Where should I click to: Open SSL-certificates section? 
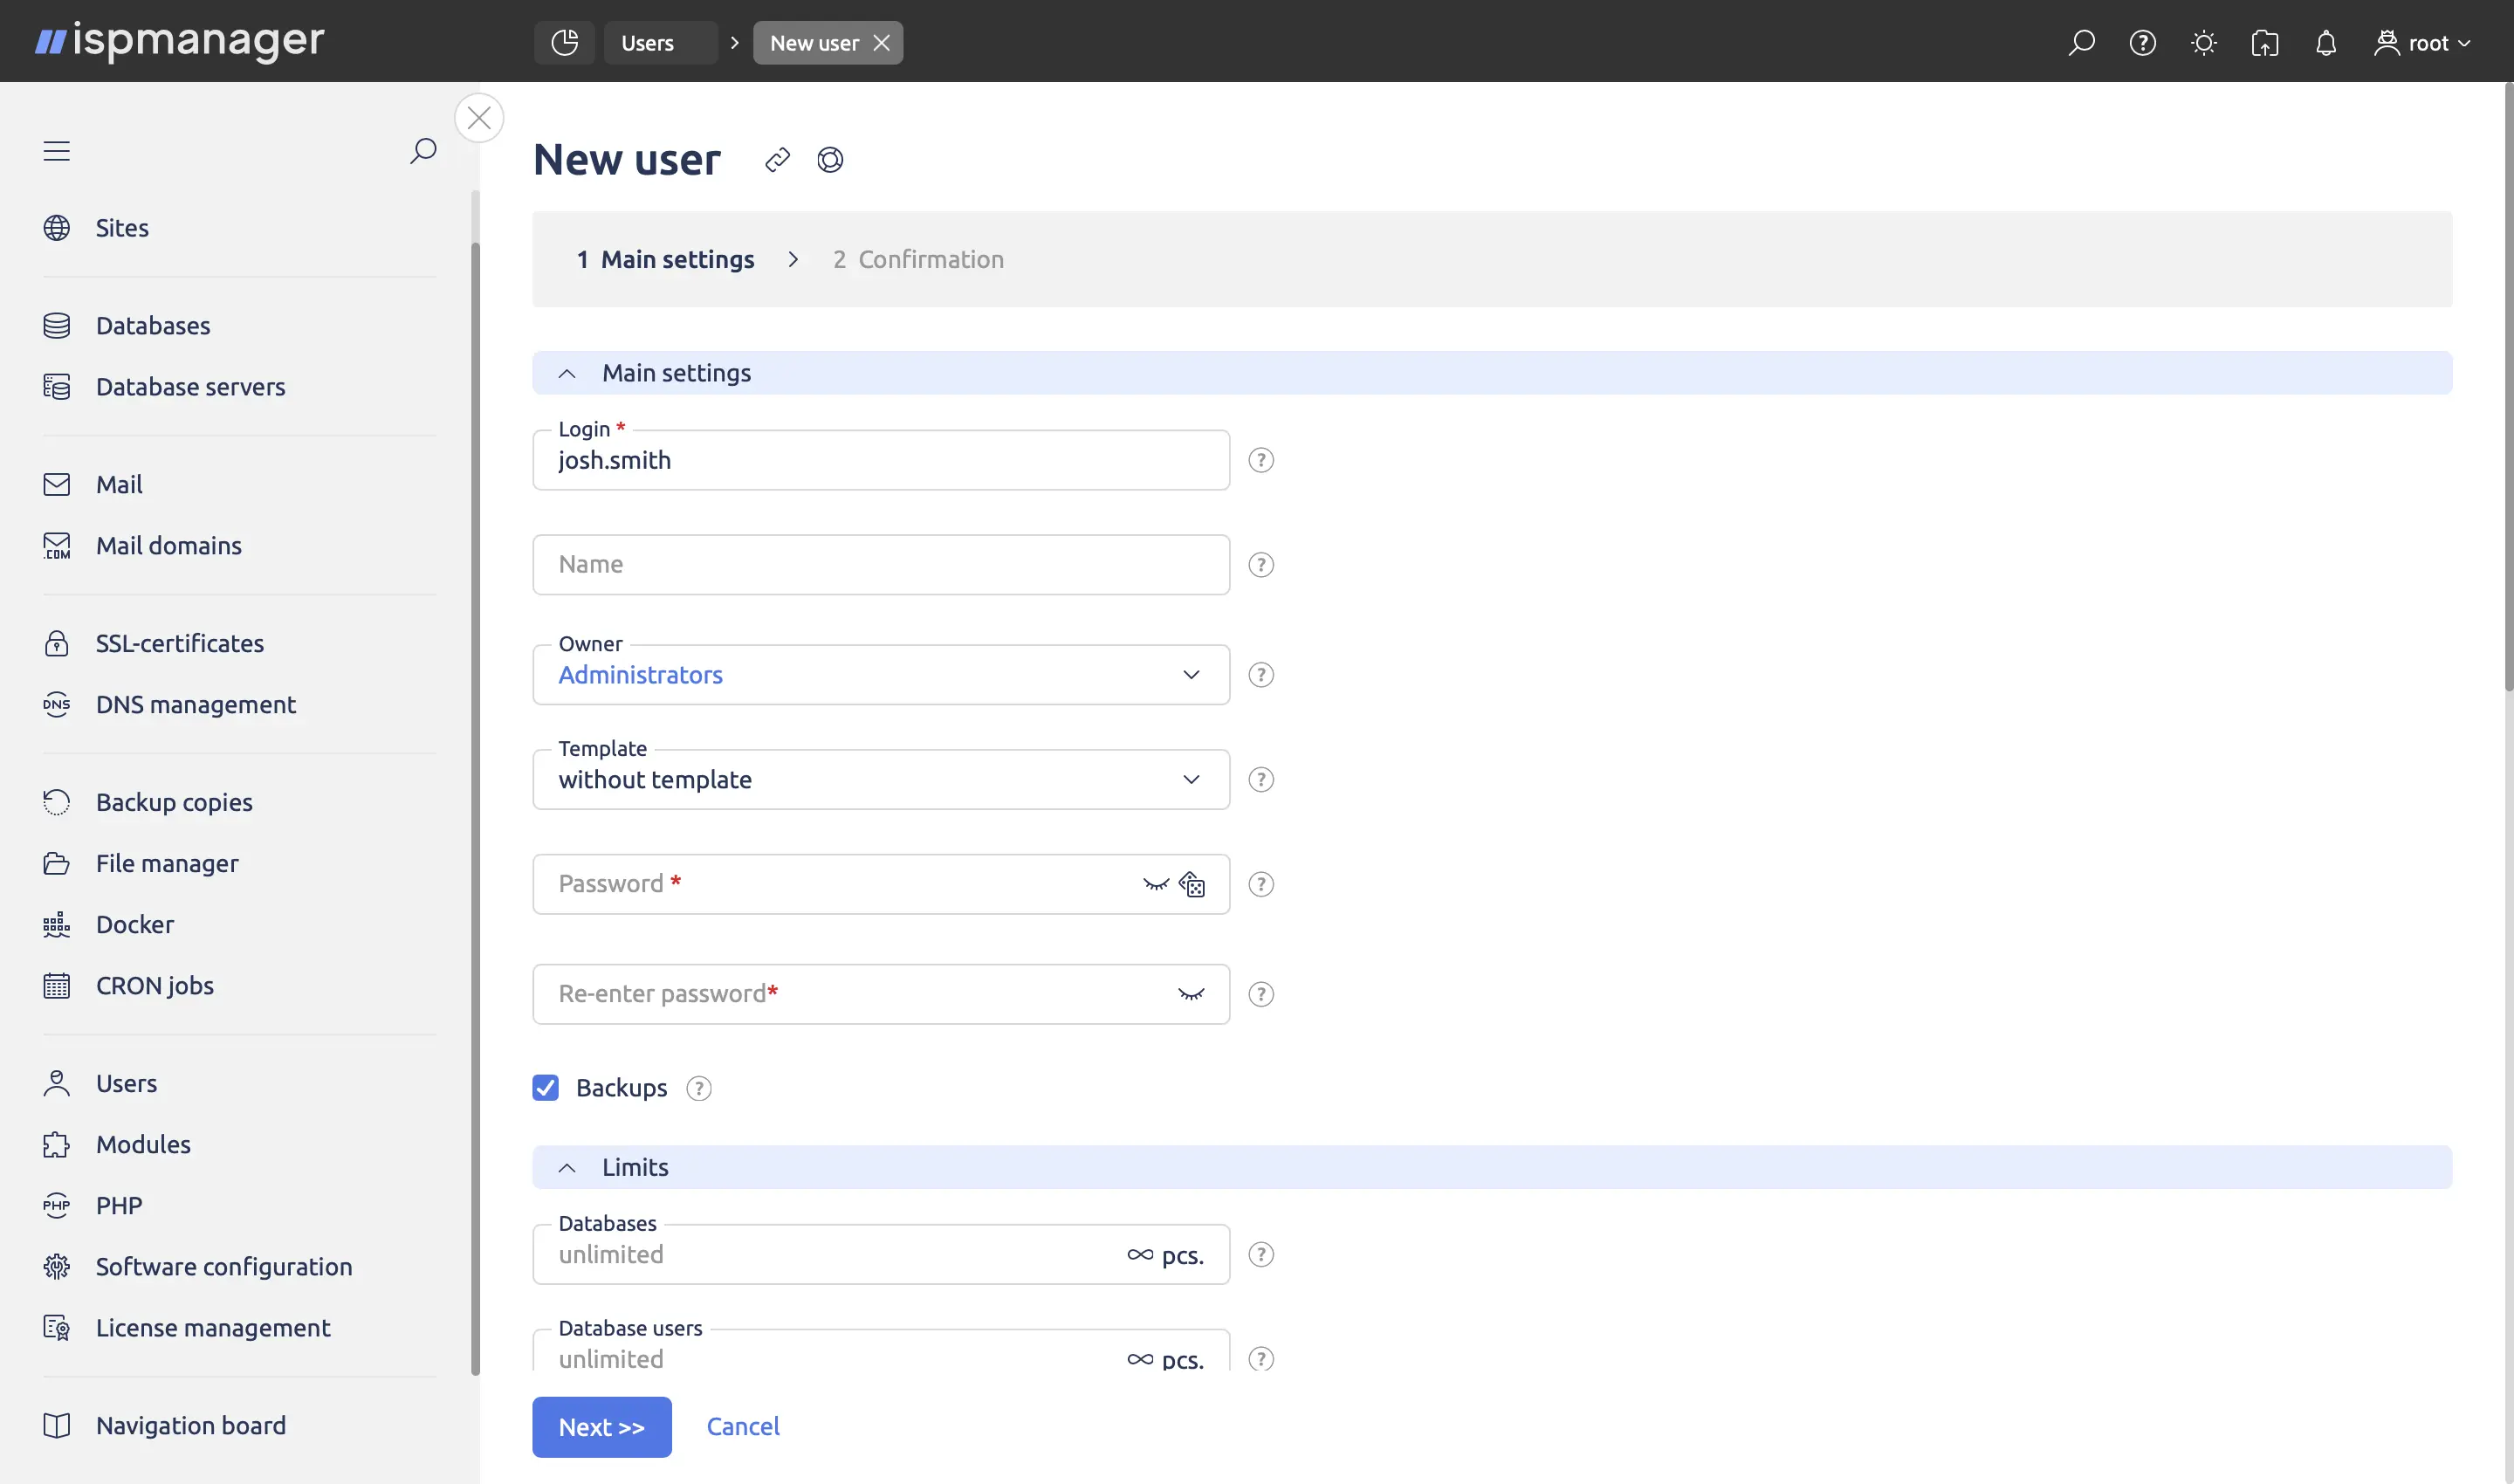click(179, 643)
